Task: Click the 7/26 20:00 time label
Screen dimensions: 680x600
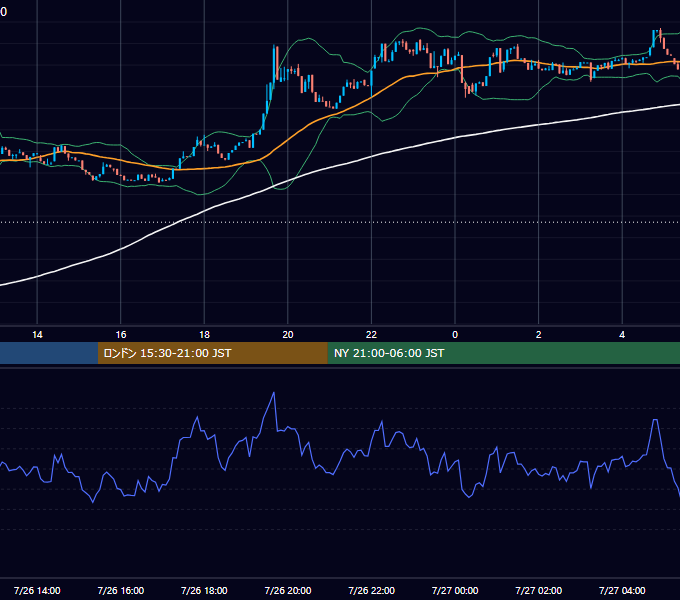Action: click(x=288, y=590)
